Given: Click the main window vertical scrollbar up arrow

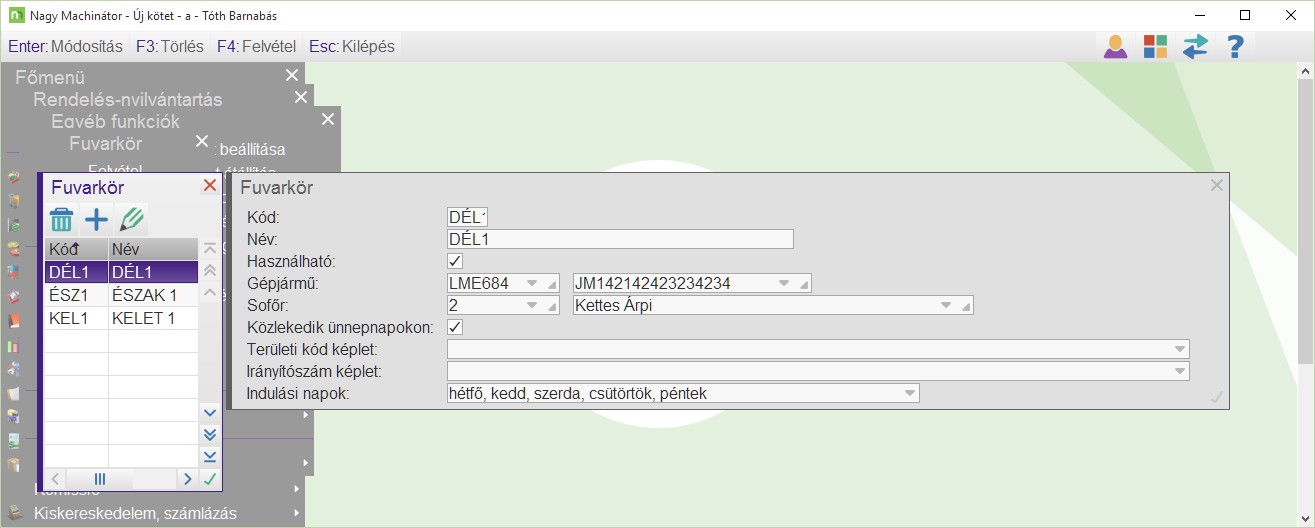Looking at the screenshot, I should tap(1304, 71).
